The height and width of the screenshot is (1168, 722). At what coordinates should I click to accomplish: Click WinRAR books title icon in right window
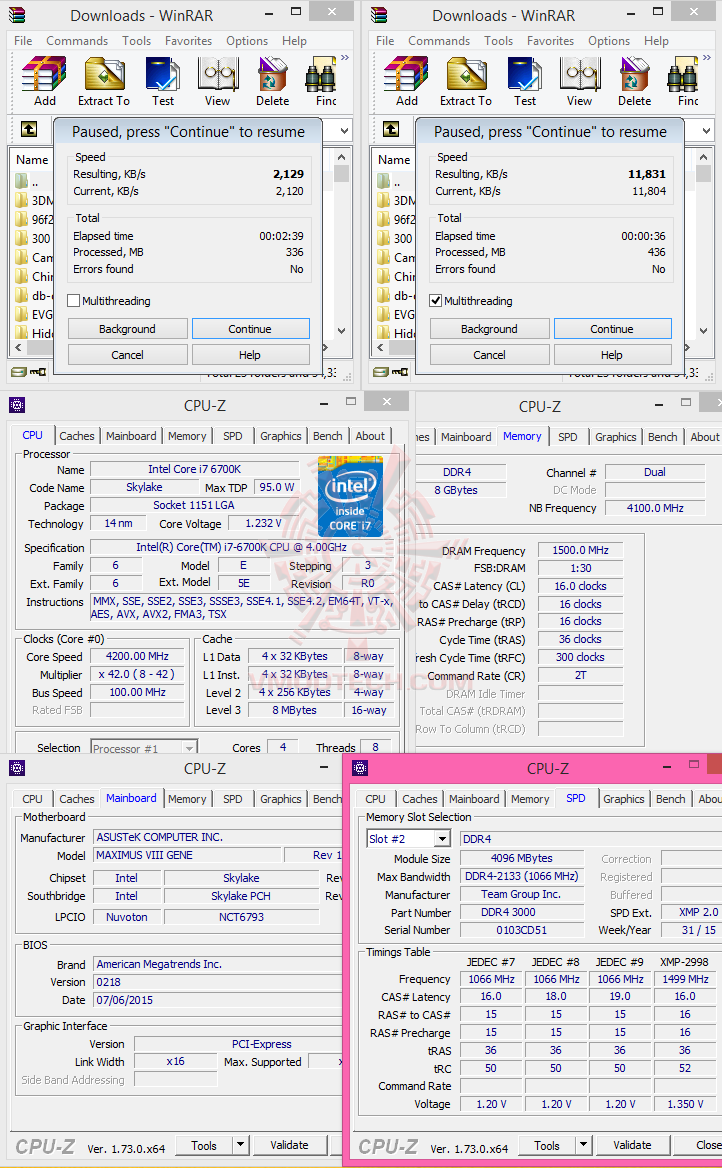pyautogui.click(x=379, y=14)
